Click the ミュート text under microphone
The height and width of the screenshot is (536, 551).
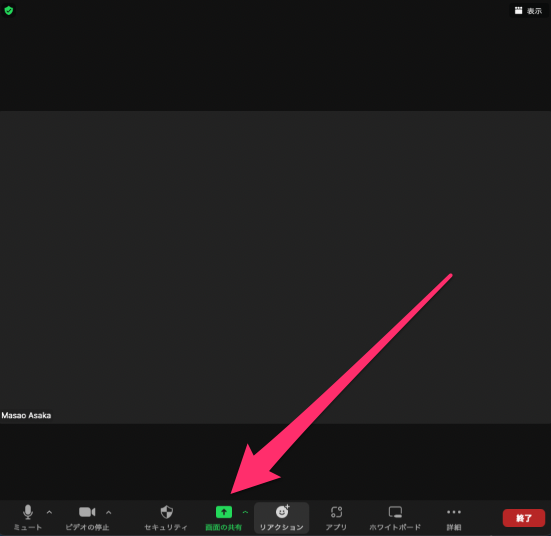28,527
